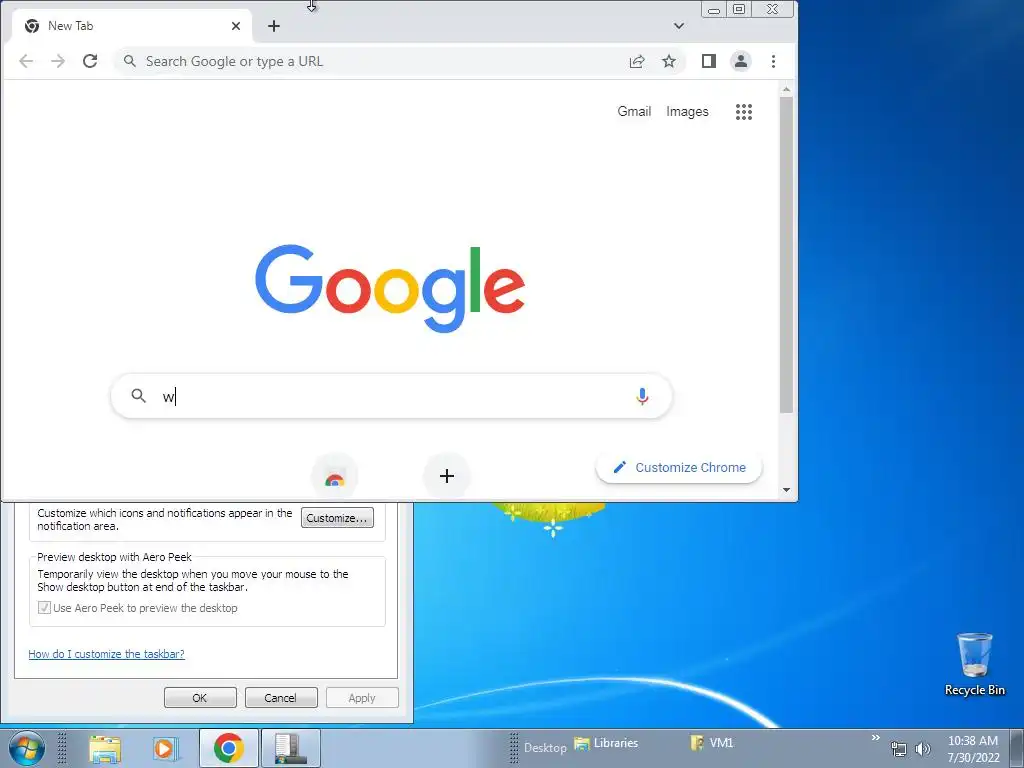Click the page vertical scrollbar thumb
The image size is (1024, 768).
click(786, 255)
